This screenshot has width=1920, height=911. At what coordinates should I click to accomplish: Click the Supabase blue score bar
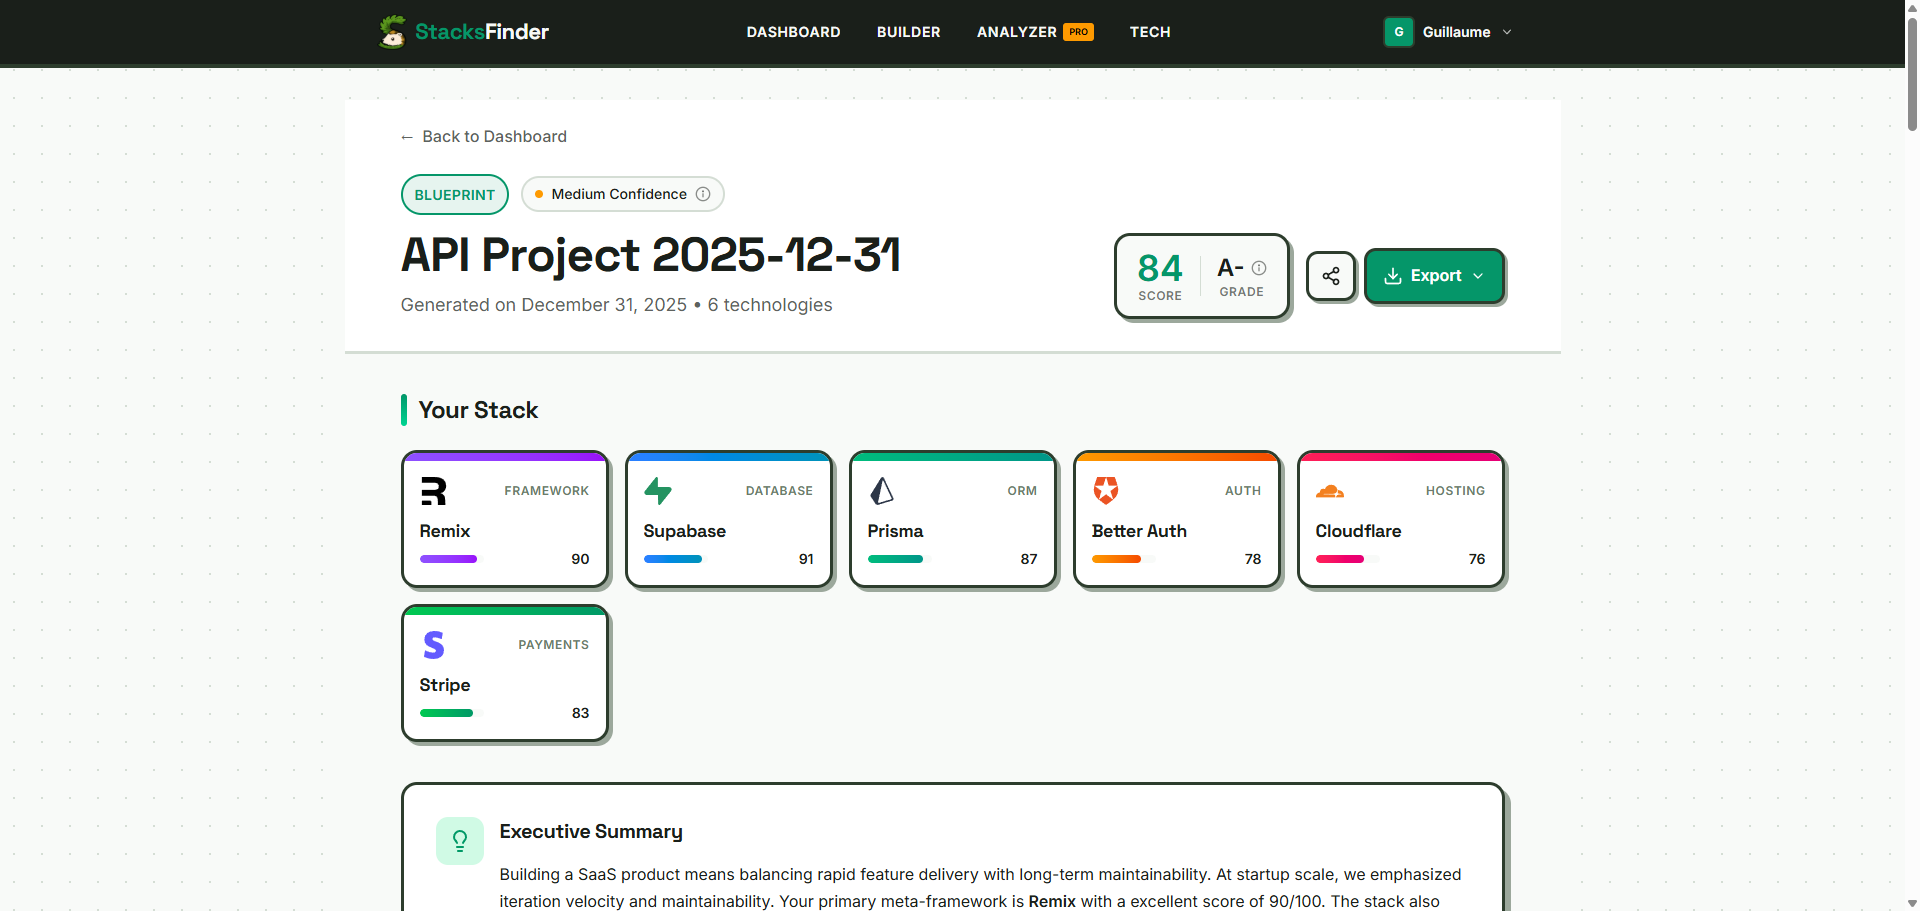click(x=673, y=559)
